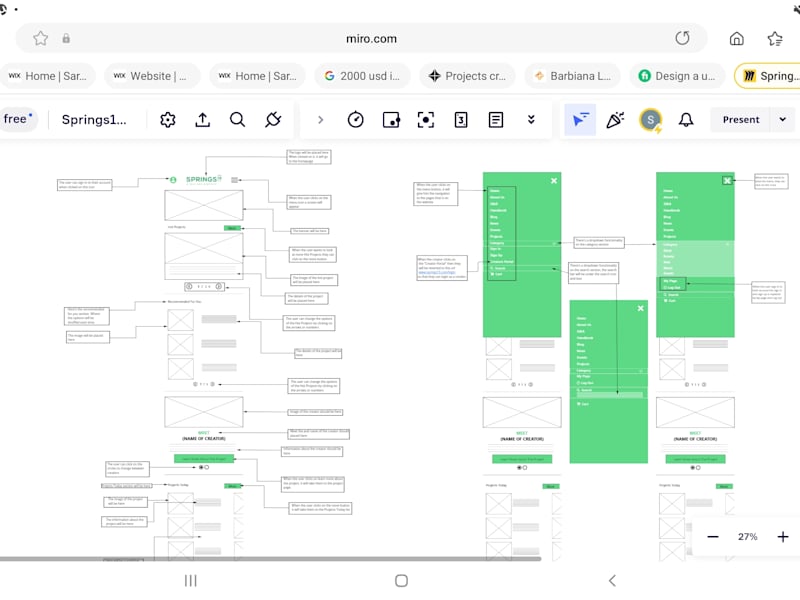The width and height of the screenshot is (800, 600).
Task: Tap the miro.com address field
Action: (371, 39)
